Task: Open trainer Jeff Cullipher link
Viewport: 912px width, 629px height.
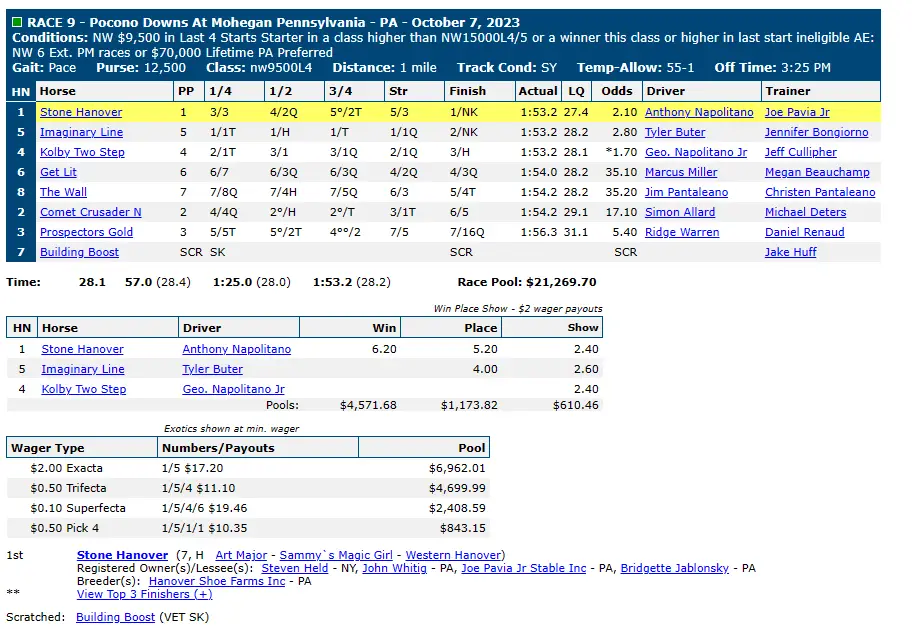Action: click(x=800, y=152)
